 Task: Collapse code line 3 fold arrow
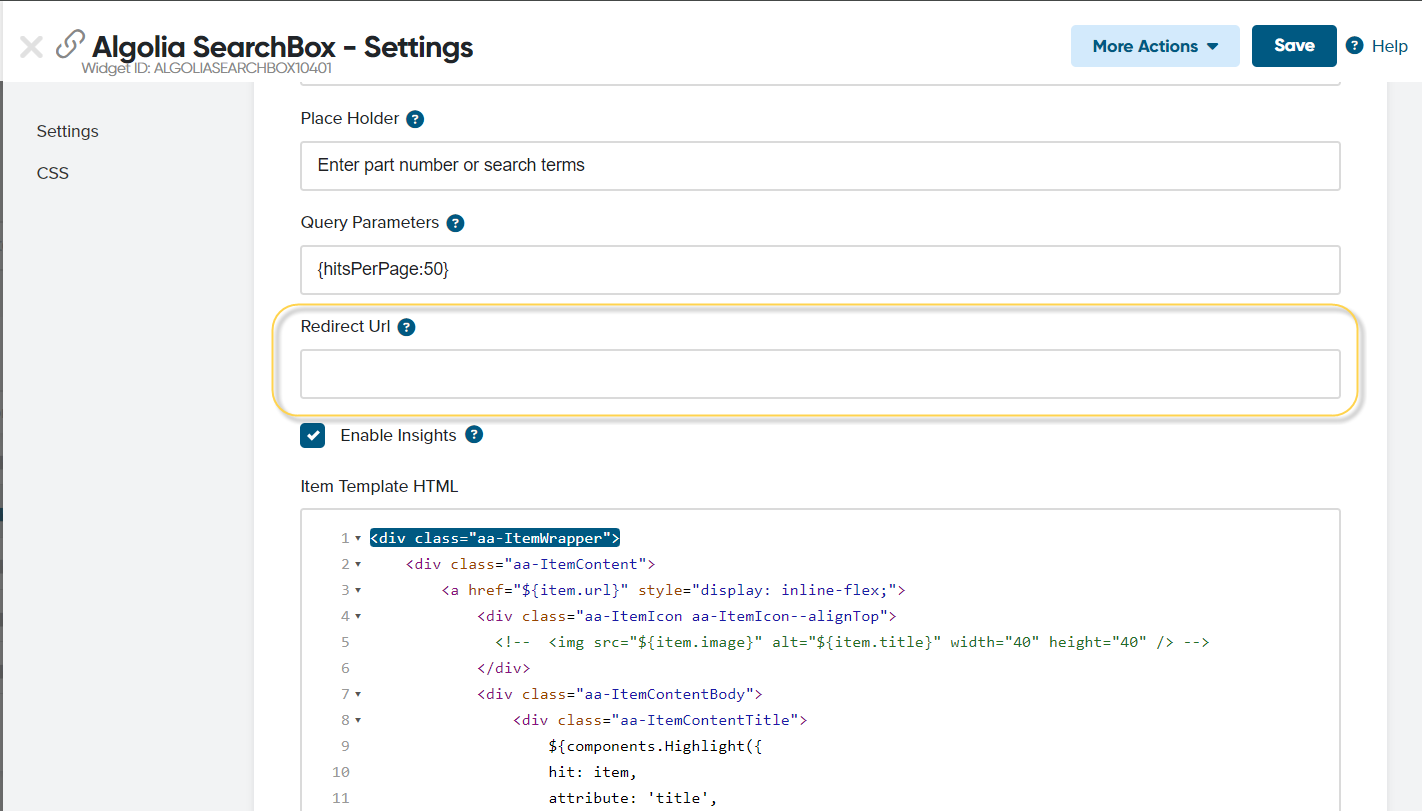click(x=358, y=590)
